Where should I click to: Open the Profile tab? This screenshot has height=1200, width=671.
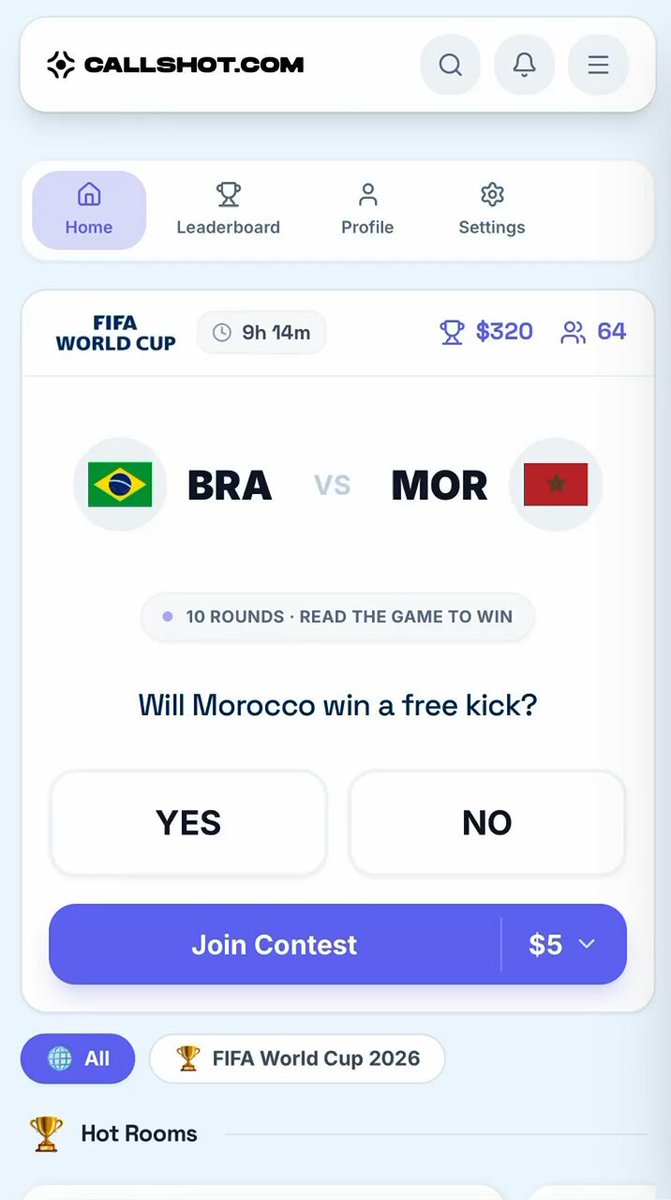pyautogui.click(x=367, y=210)
